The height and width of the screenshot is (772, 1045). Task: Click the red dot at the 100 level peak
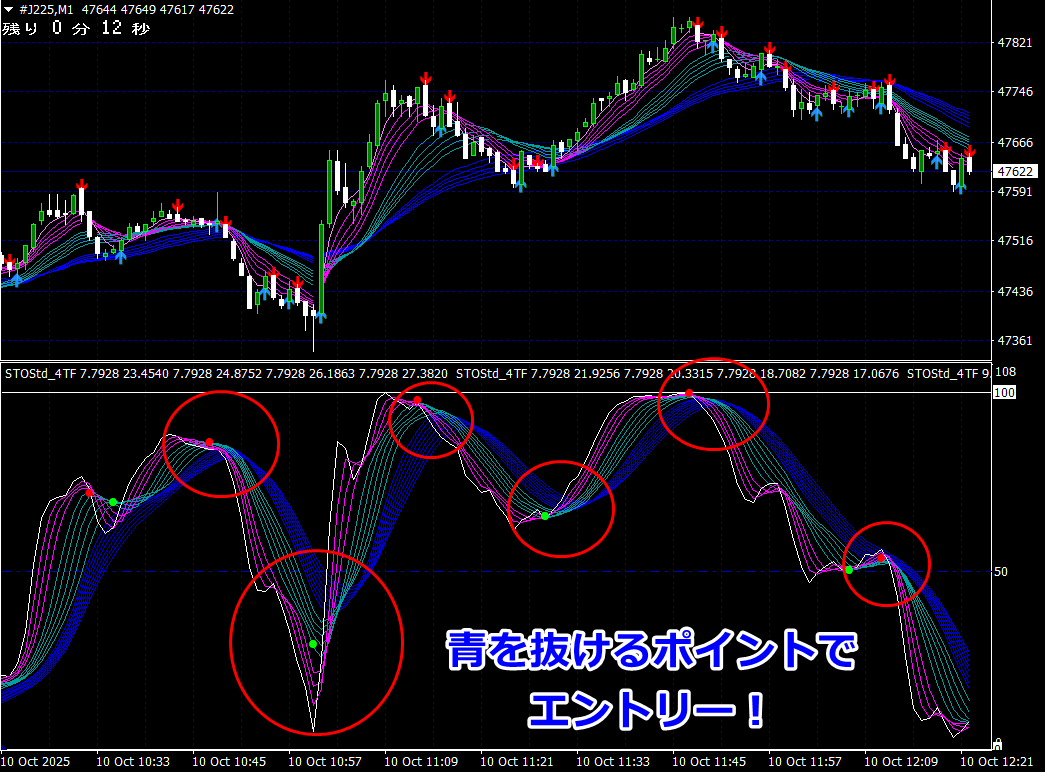pyautogui.click(x=689, y=393)
